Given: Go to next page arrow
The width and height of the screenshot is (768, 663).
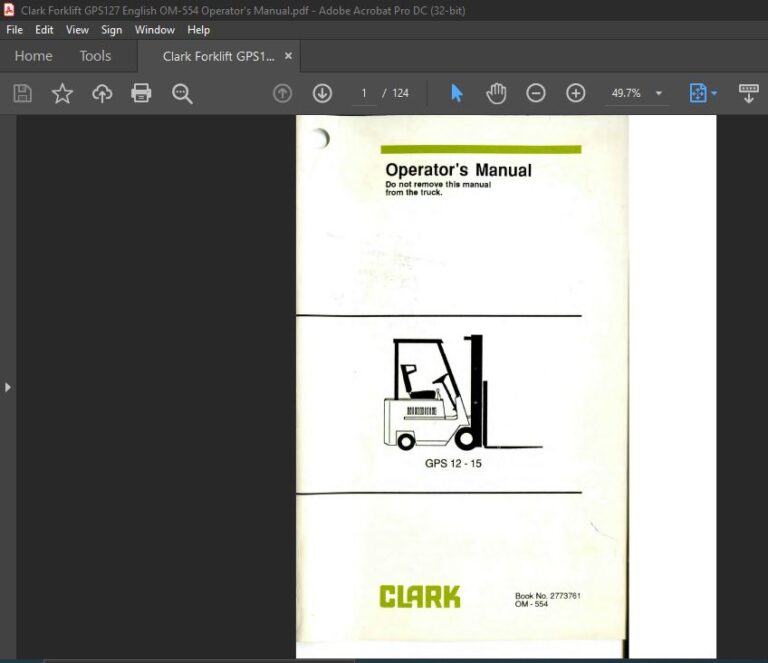Looking at the screenshot, I should tap(322, 93).
